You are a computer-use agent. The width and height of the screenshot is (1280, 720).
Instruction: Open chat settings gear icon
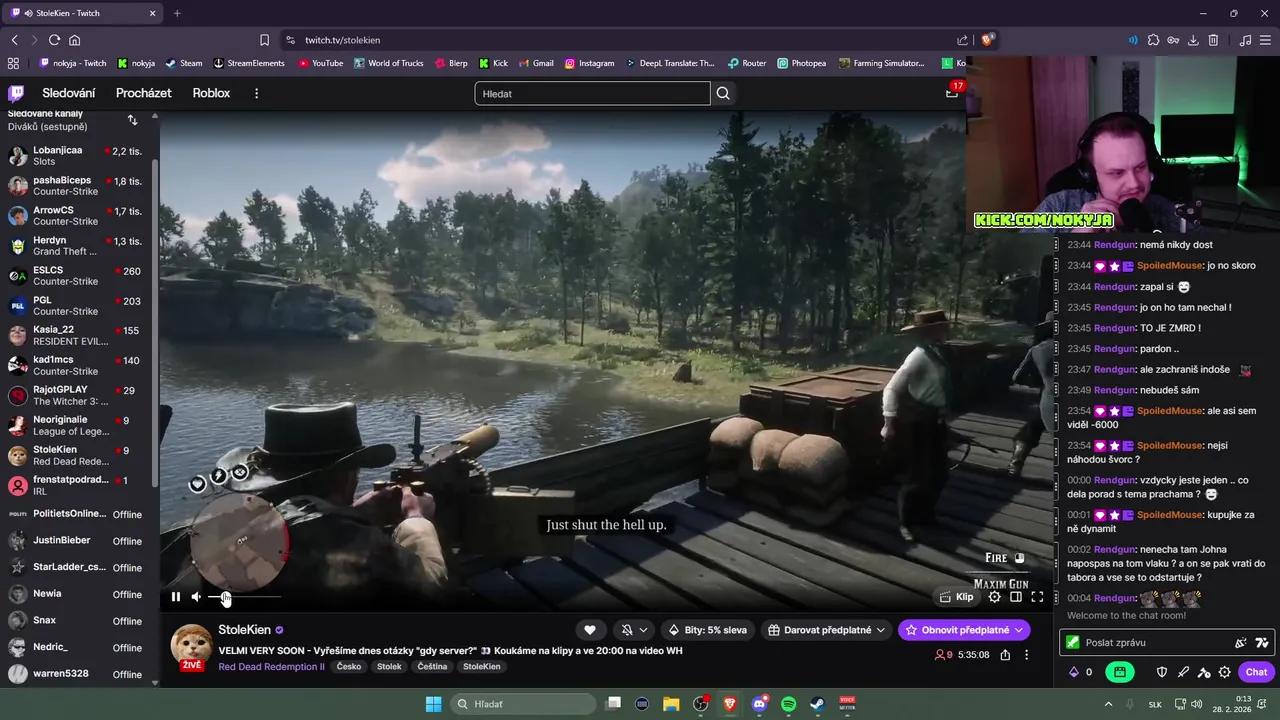click(1225, 672)
